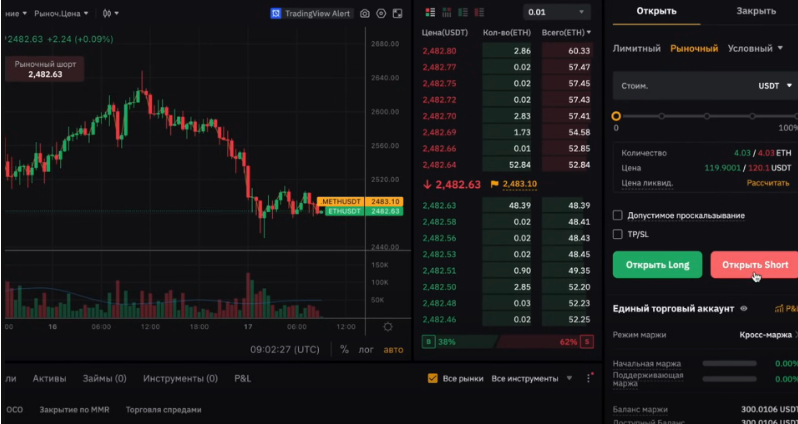
Task: Toggle percent scale on the chart
Action: [345, 350]
